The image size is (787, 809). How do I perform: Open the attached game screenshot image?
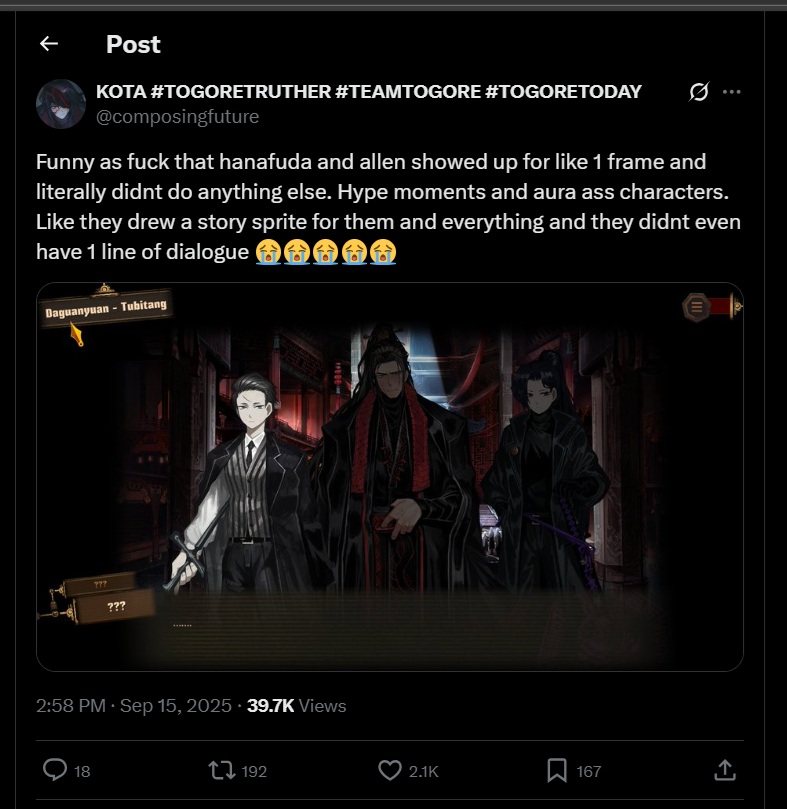pos(390,477)
